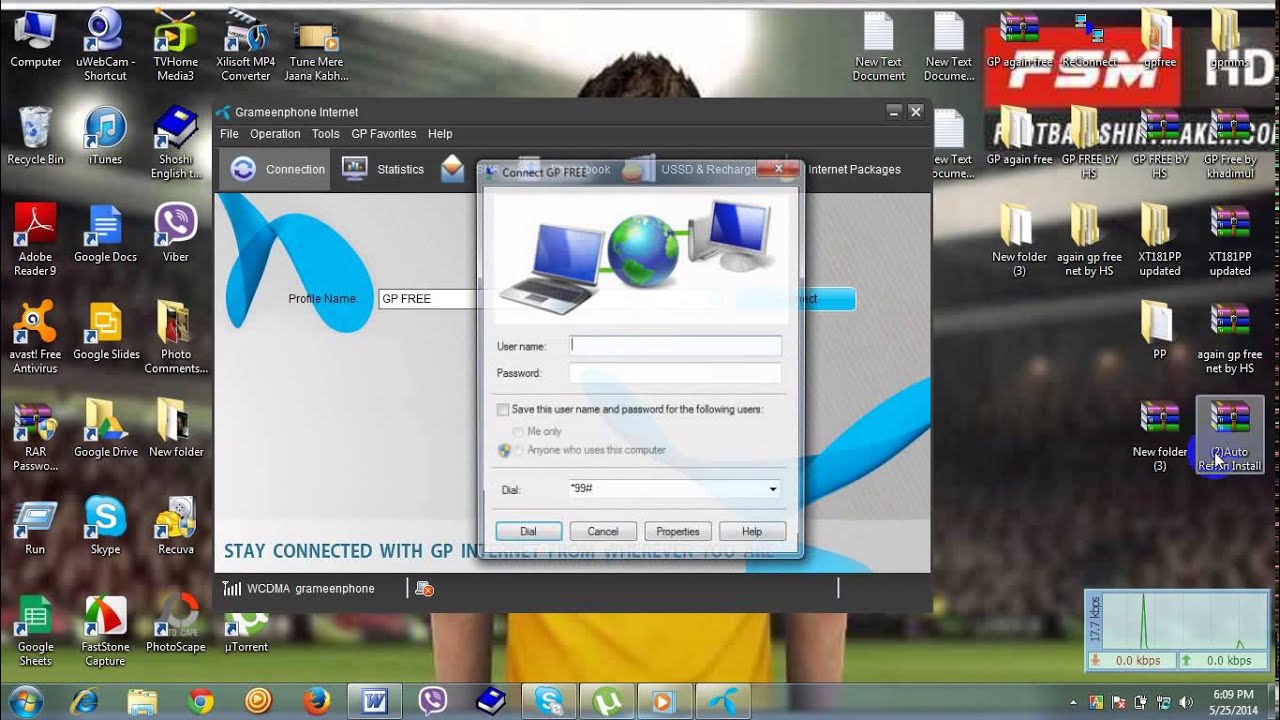
Task: Switch to Microsoft Word in taskbar
Action: point(374,701)
